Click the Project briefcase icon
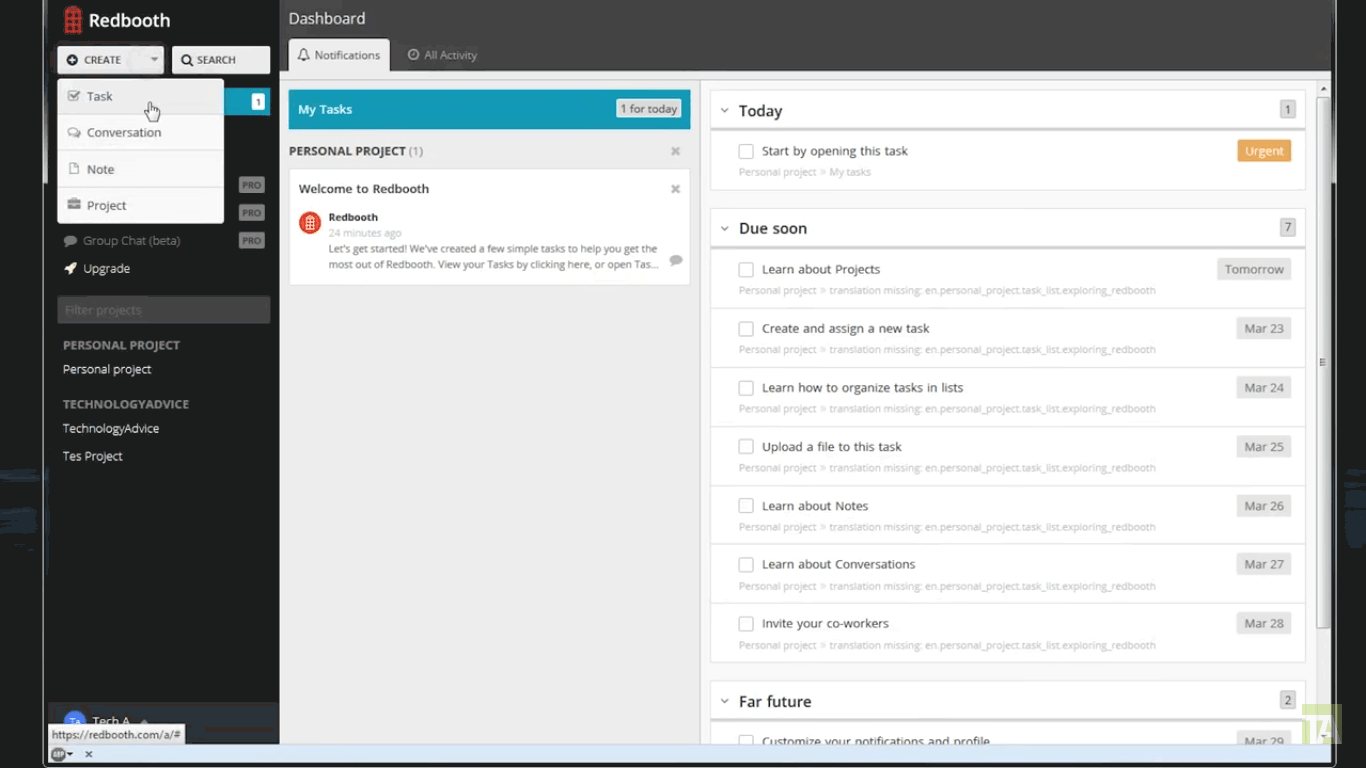The height and width of the screenshot is (768, 1366). coord(74,204)
